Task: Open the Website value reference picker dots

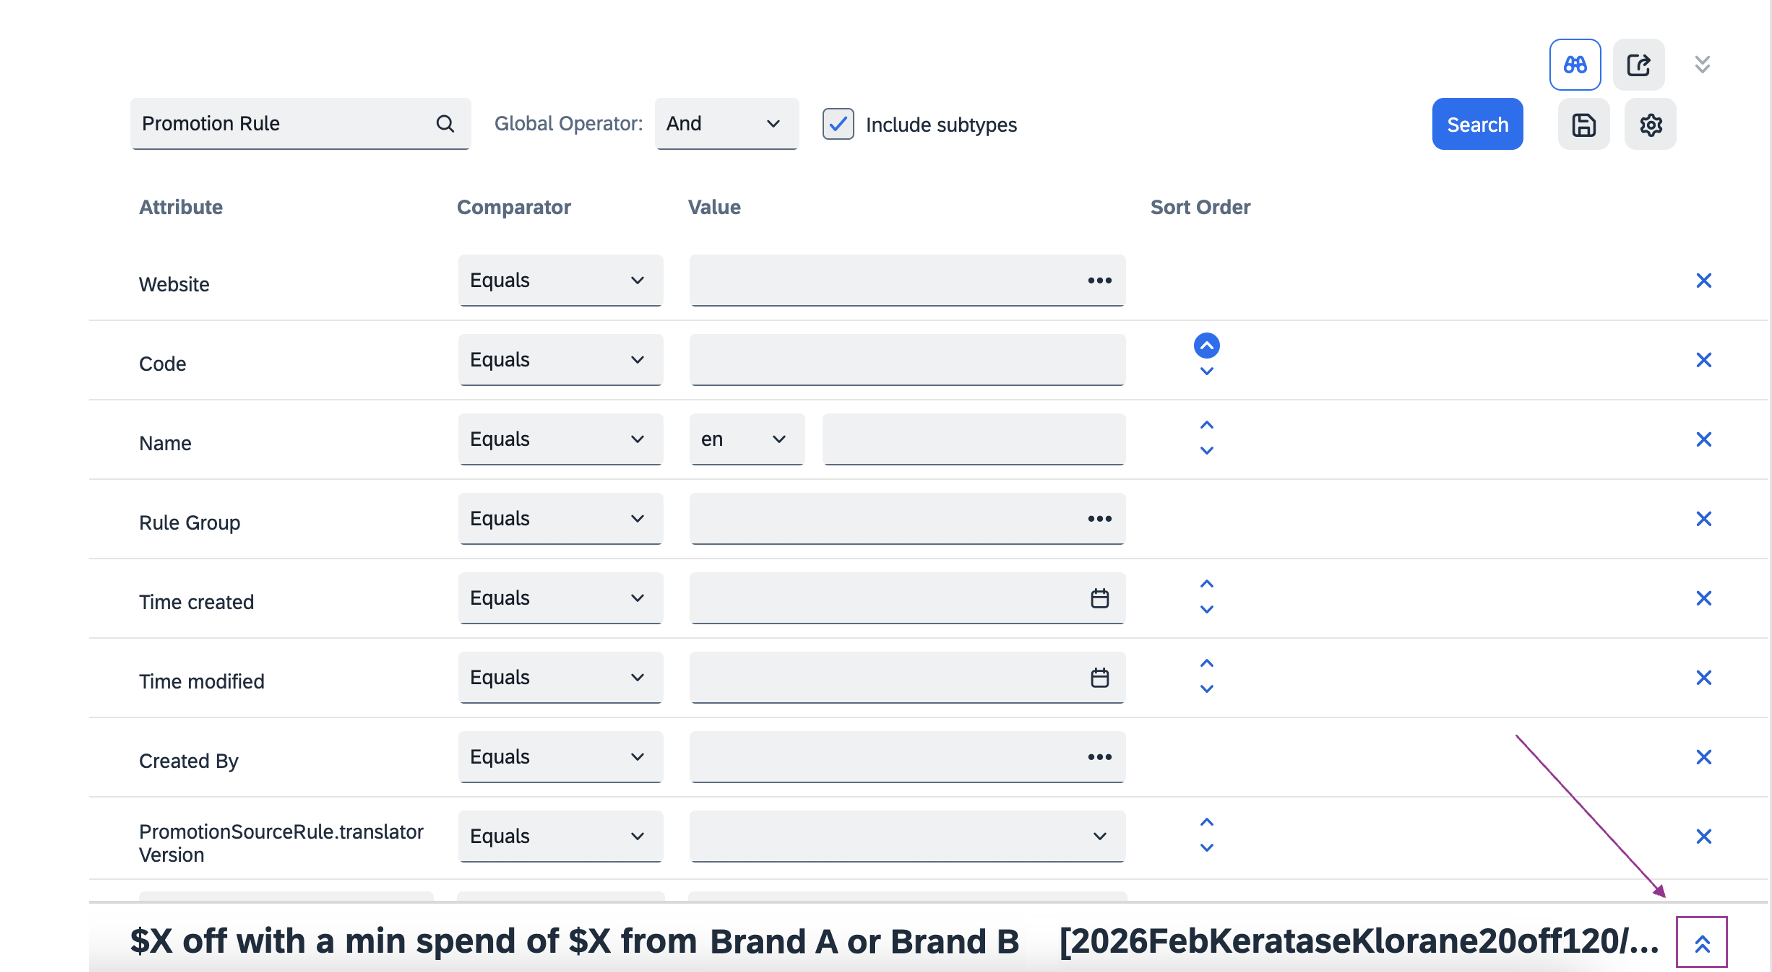Action: pyautogui.click(x=1099, y=281)
